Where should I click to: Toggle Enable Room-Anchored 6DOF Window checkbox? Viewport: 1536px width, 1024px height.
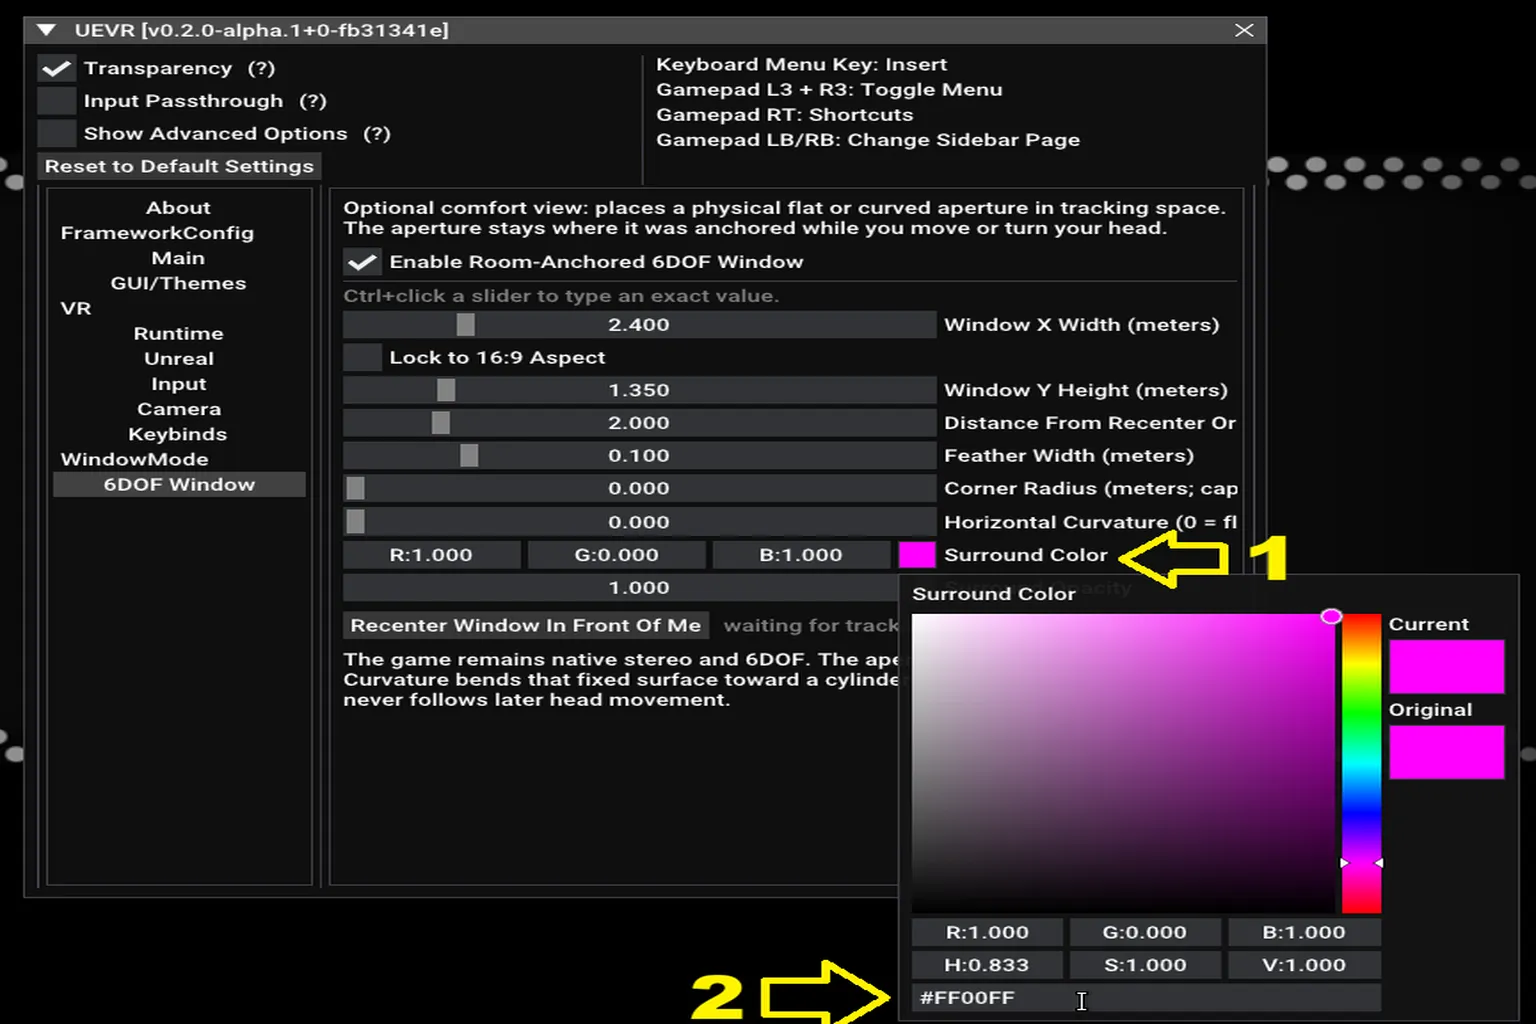(x=362, y=262)
